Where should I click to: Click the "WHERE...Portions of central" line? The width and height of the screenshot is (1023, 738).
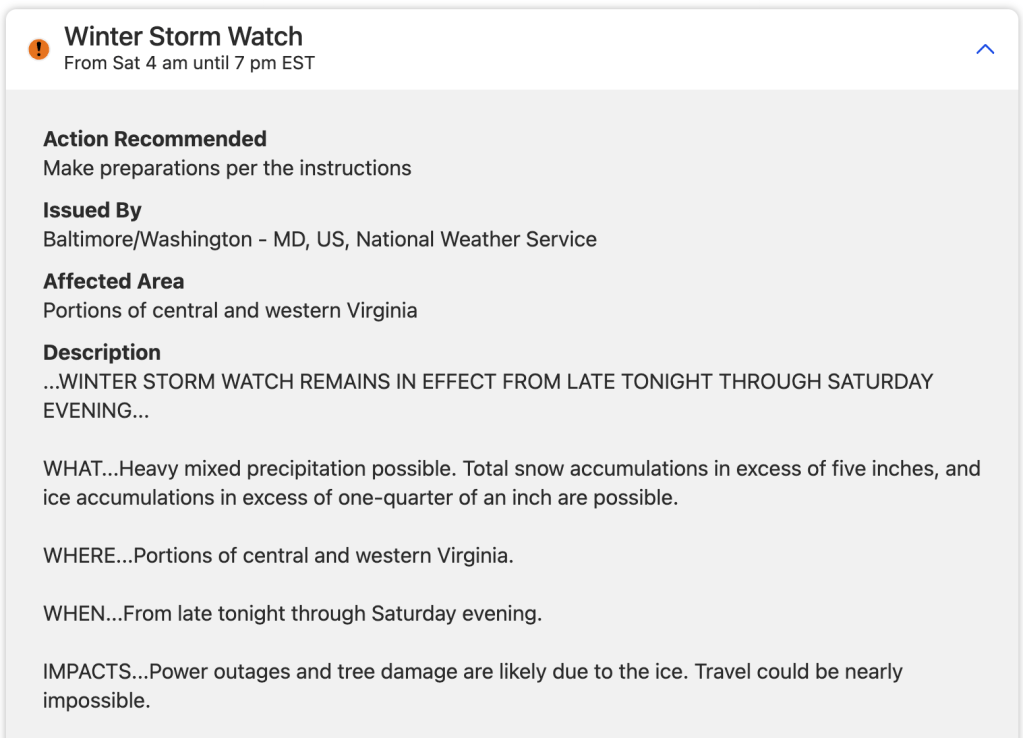pyautogui.click(x=278, y=555)
